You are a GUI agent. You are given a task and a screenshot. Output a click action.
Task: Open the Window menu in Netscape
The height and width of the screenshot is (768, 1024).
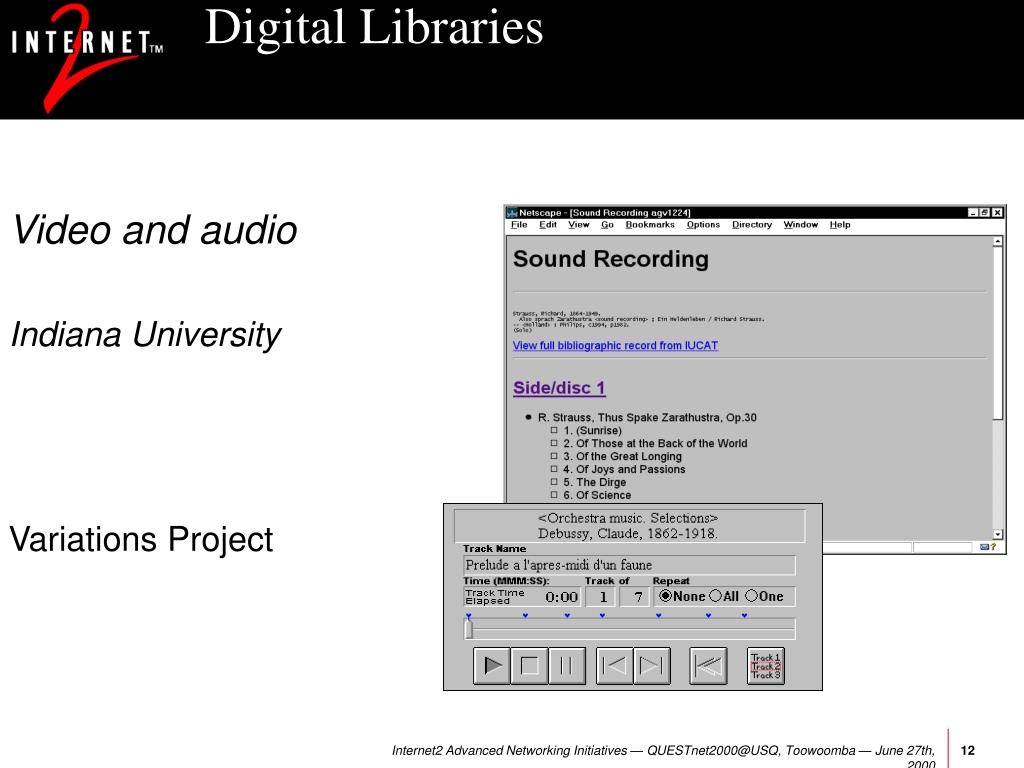click(801, 225)
